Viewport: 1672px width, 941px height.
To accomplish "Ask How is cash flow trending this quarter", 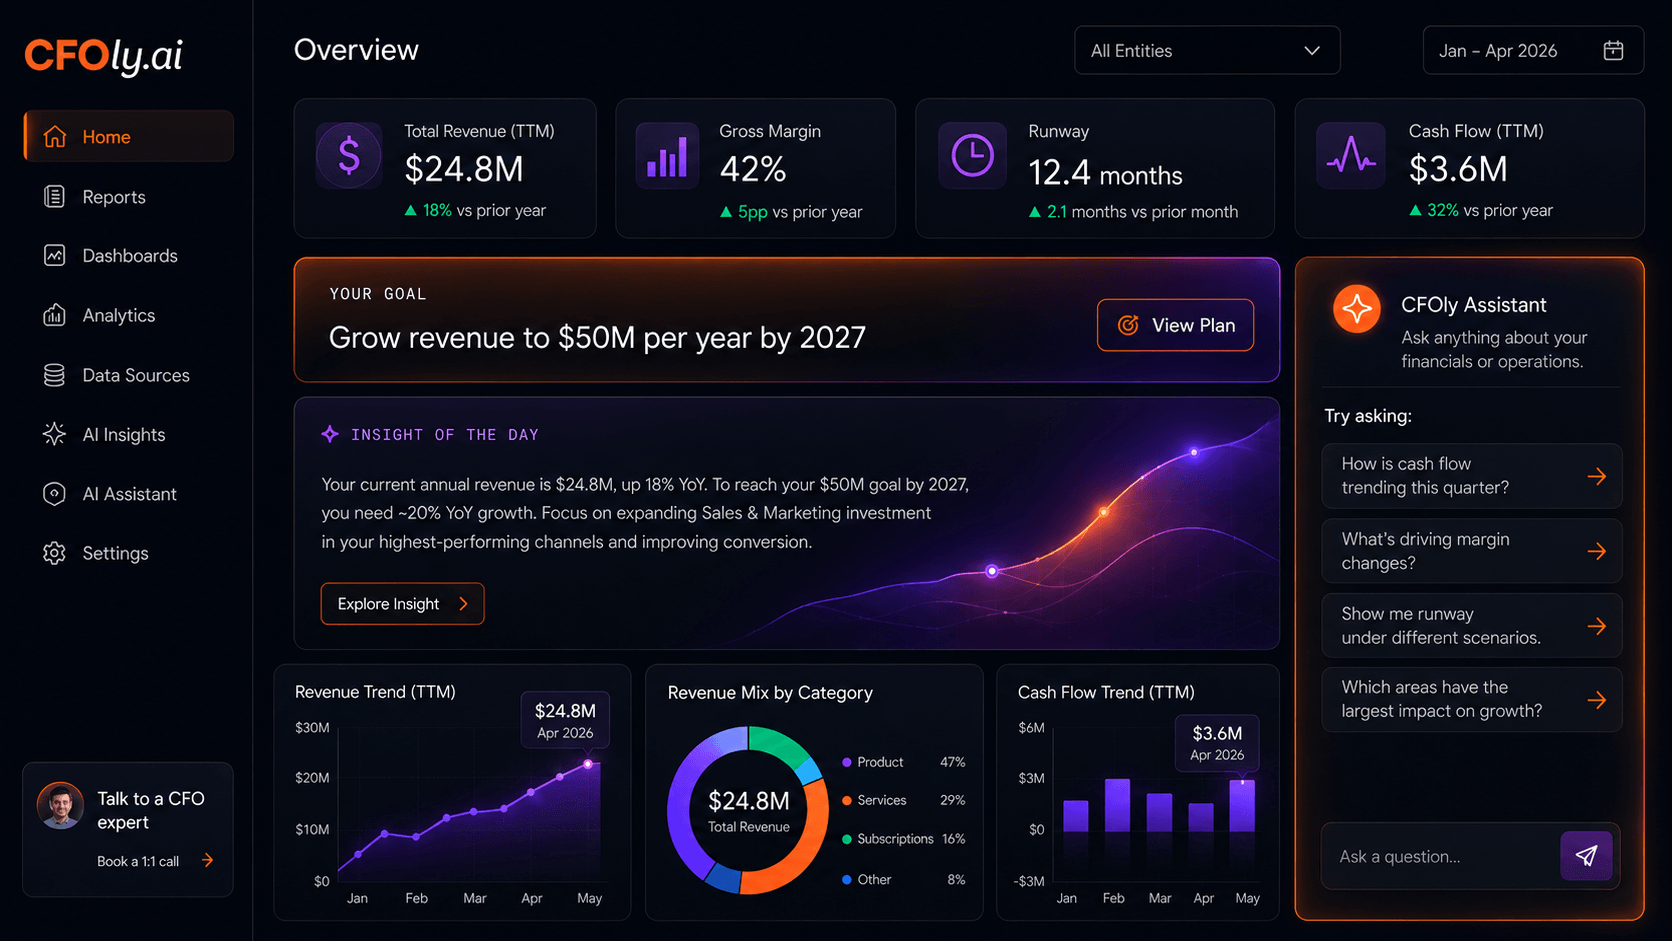I will coord(1471,476).
